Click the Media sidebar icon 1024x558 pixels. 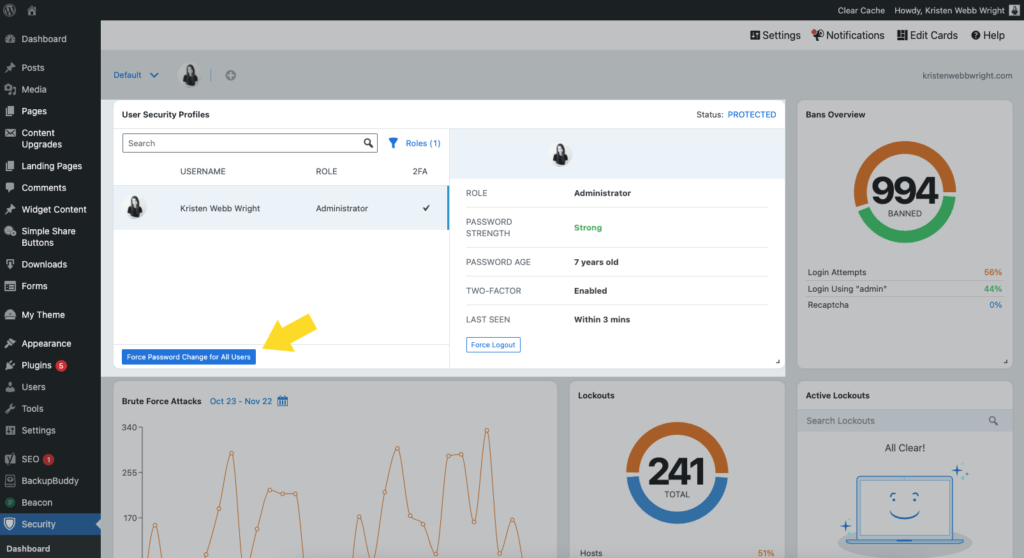(10, 89)
